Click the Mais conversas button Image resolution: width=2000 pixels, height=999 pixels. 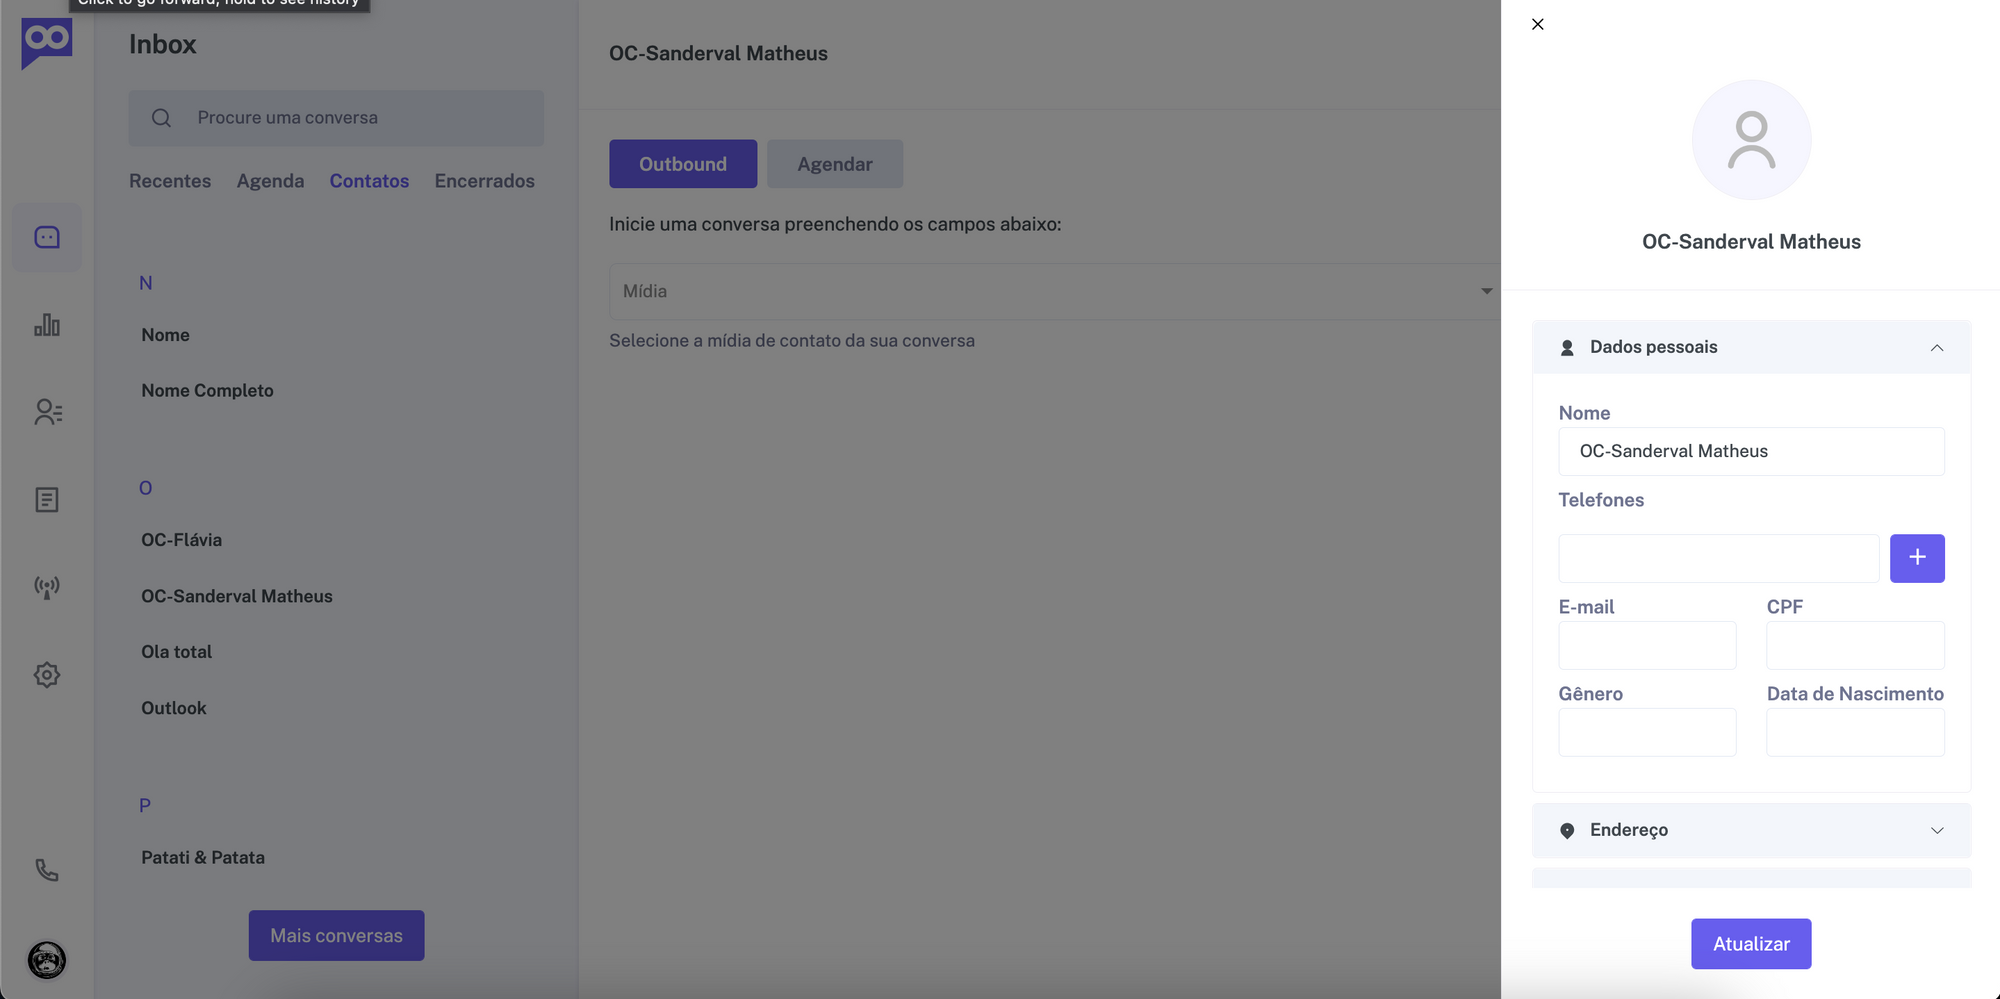coord(336,936)
